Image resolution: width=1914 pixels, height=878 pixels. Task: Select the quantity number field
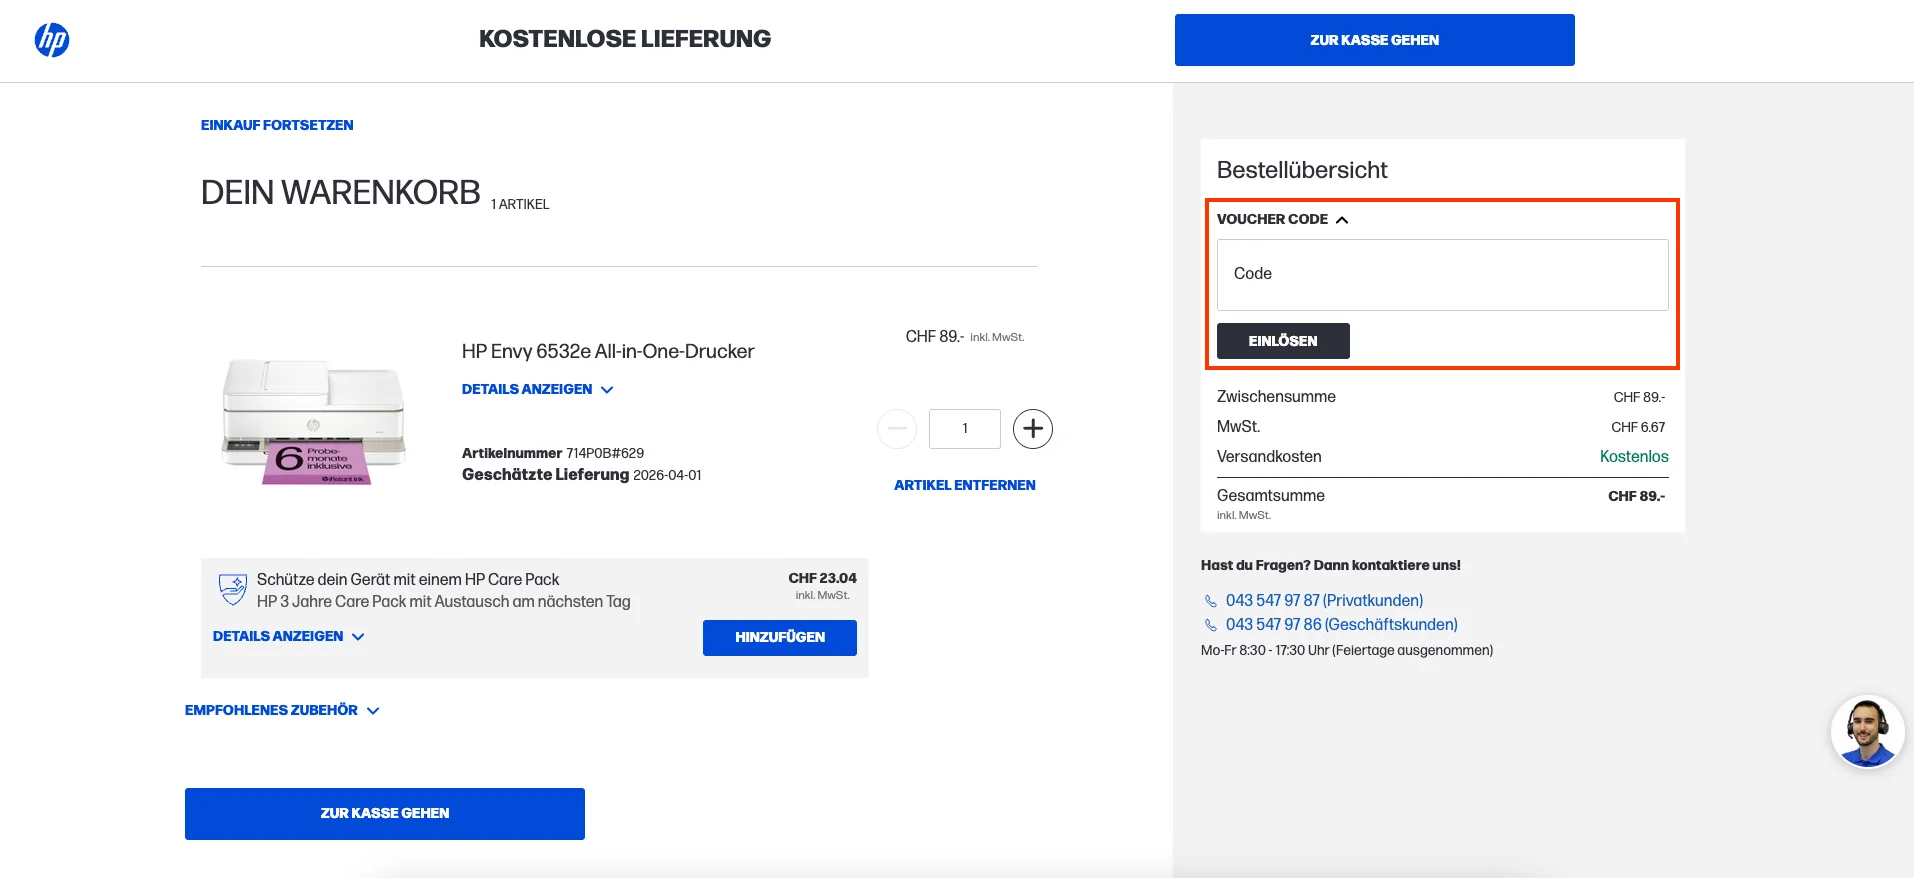point(964,428)
